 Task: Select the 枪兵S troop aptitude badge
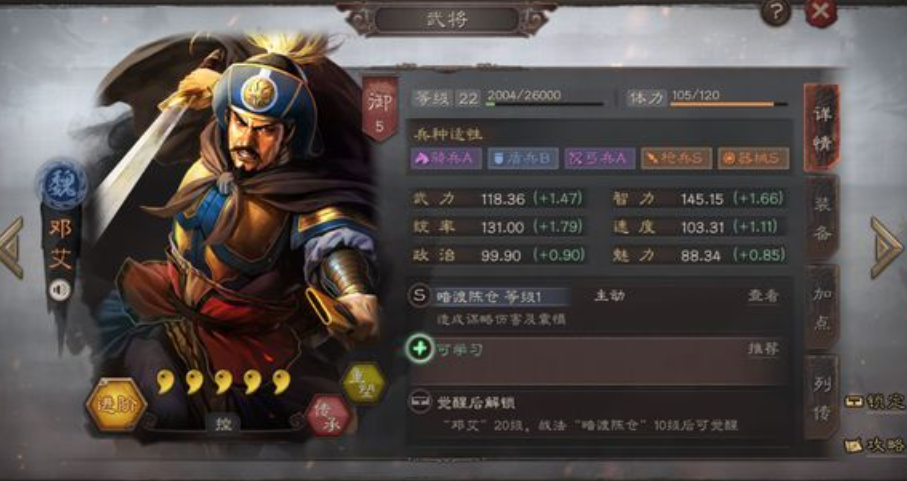[676, 158]
